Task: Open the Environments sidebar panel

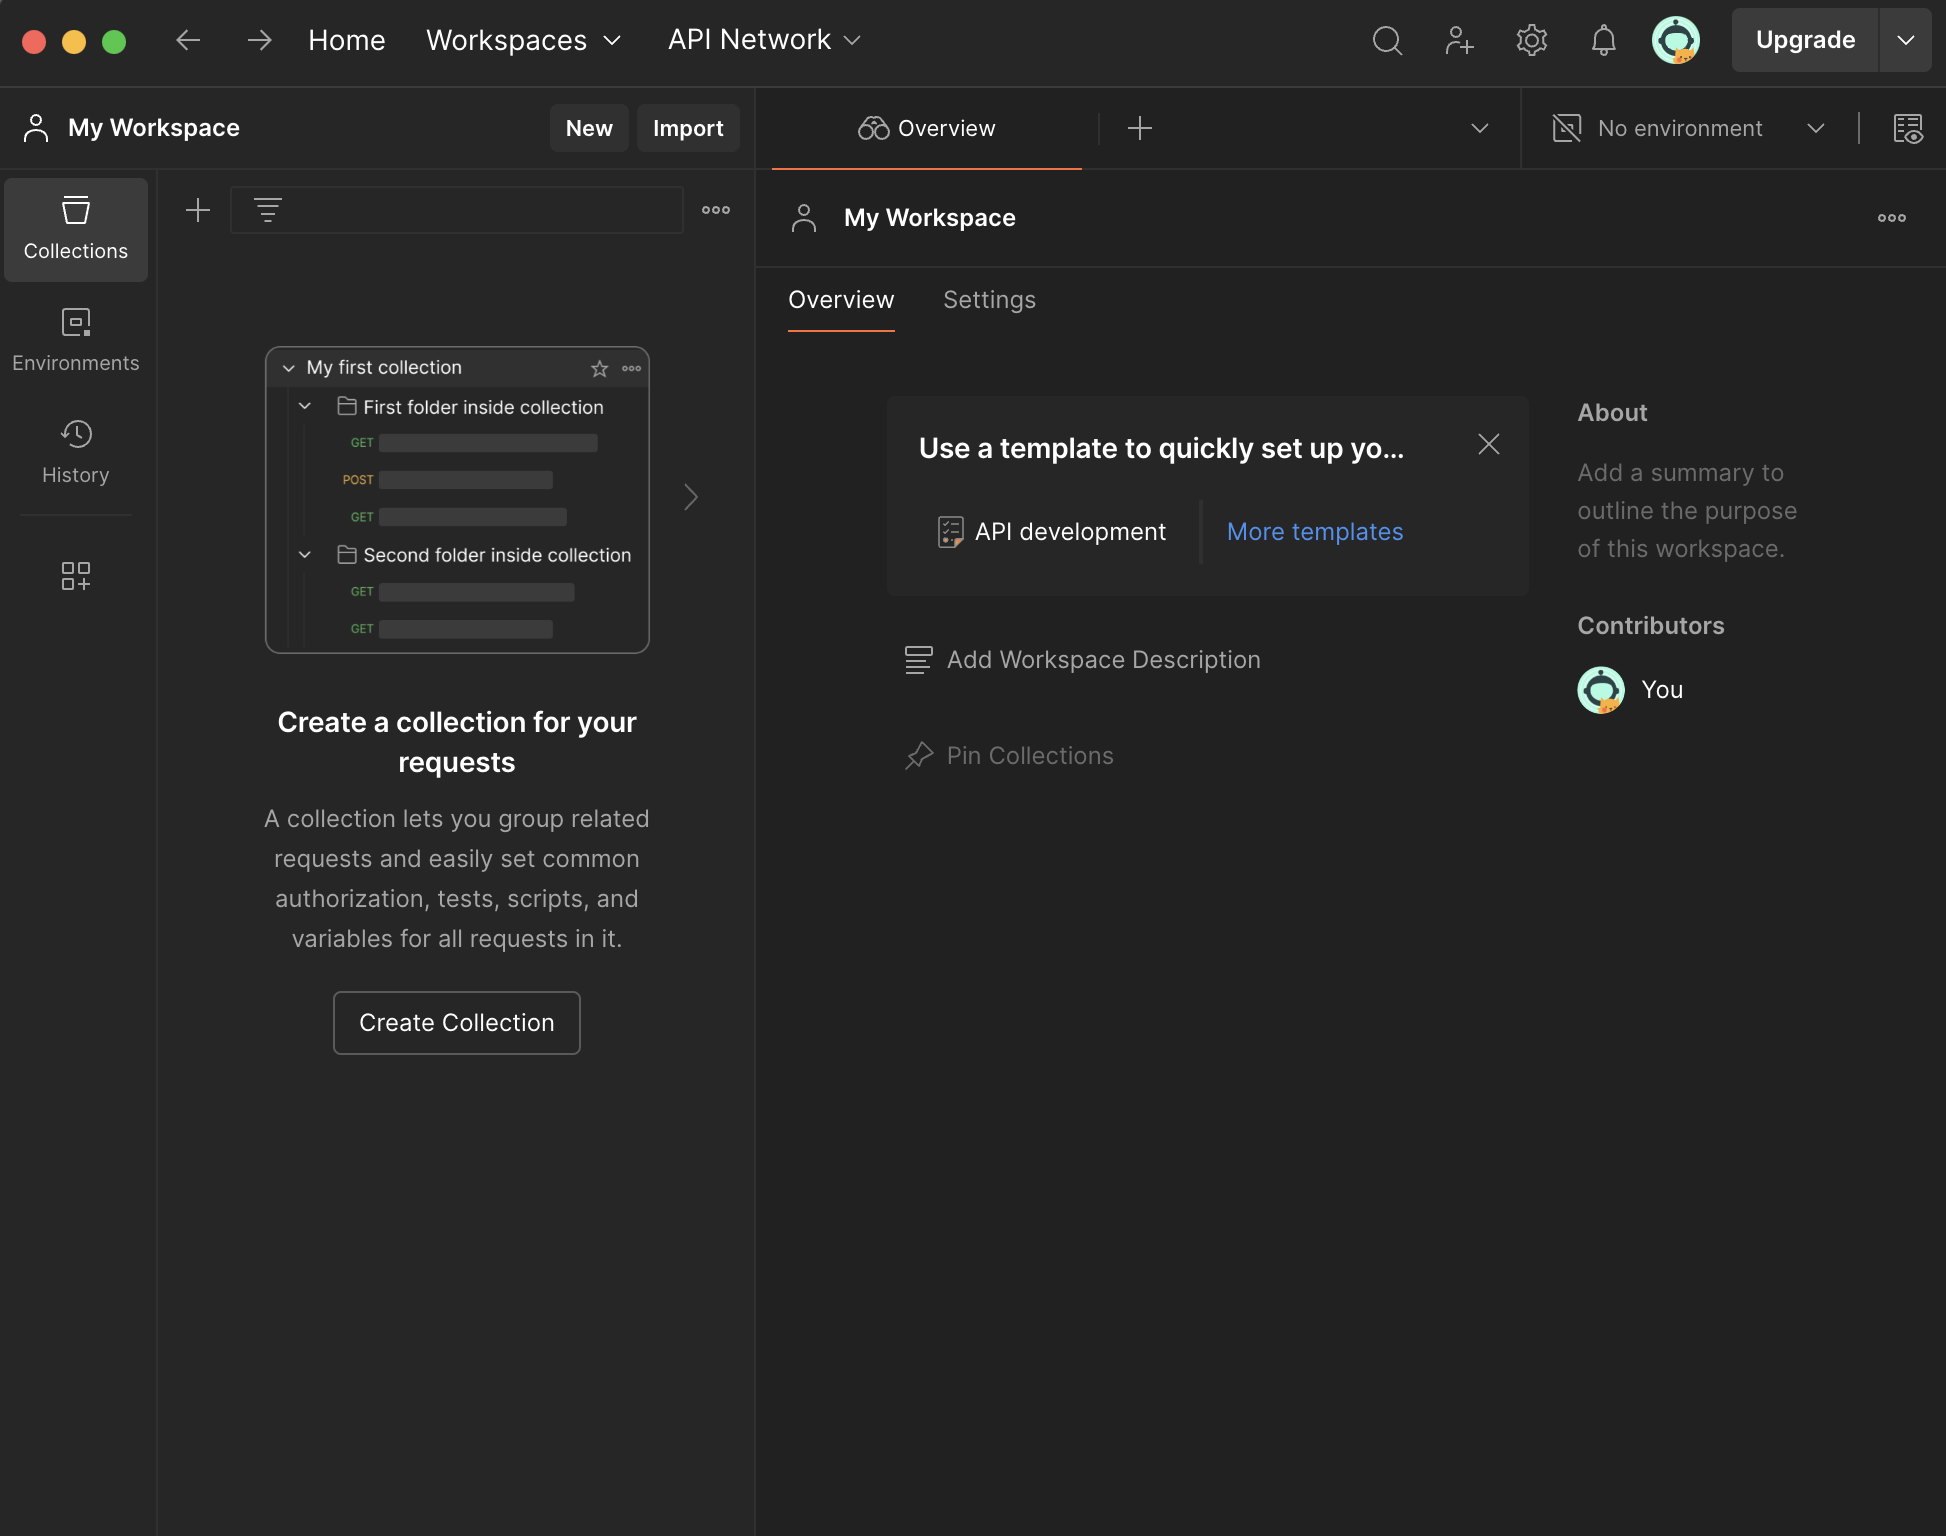Action: [x=76, y=341]
